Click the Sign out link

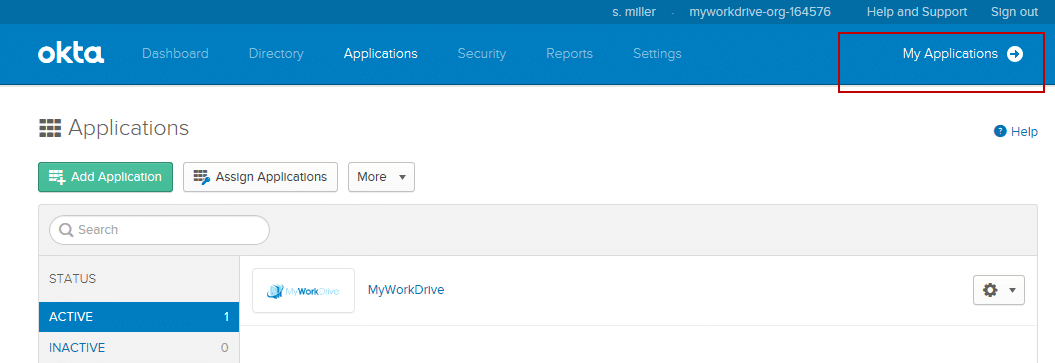[x=1014, y=12]
